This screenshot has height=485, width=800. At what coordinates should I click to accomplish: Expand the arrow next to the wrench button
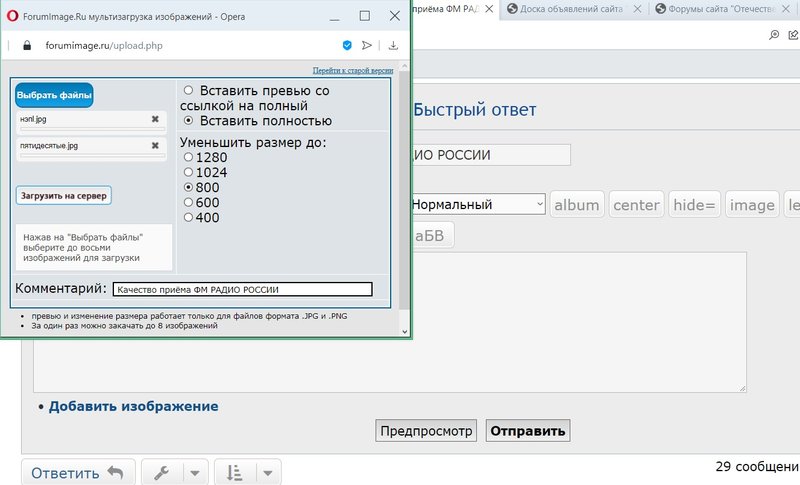195,473
